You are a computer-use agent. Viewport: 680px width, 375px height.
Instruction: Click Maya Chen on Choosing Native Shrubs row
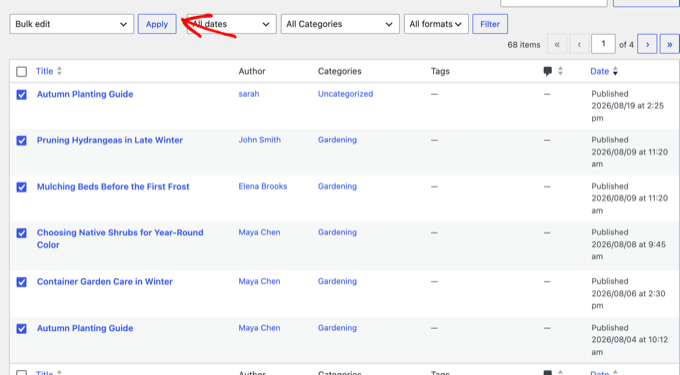[x=259, y=232]
